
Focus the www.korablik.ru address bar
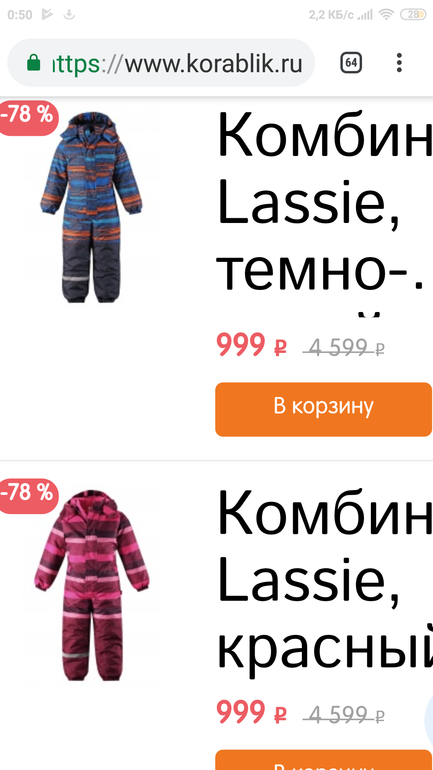[x=161, y=63]
